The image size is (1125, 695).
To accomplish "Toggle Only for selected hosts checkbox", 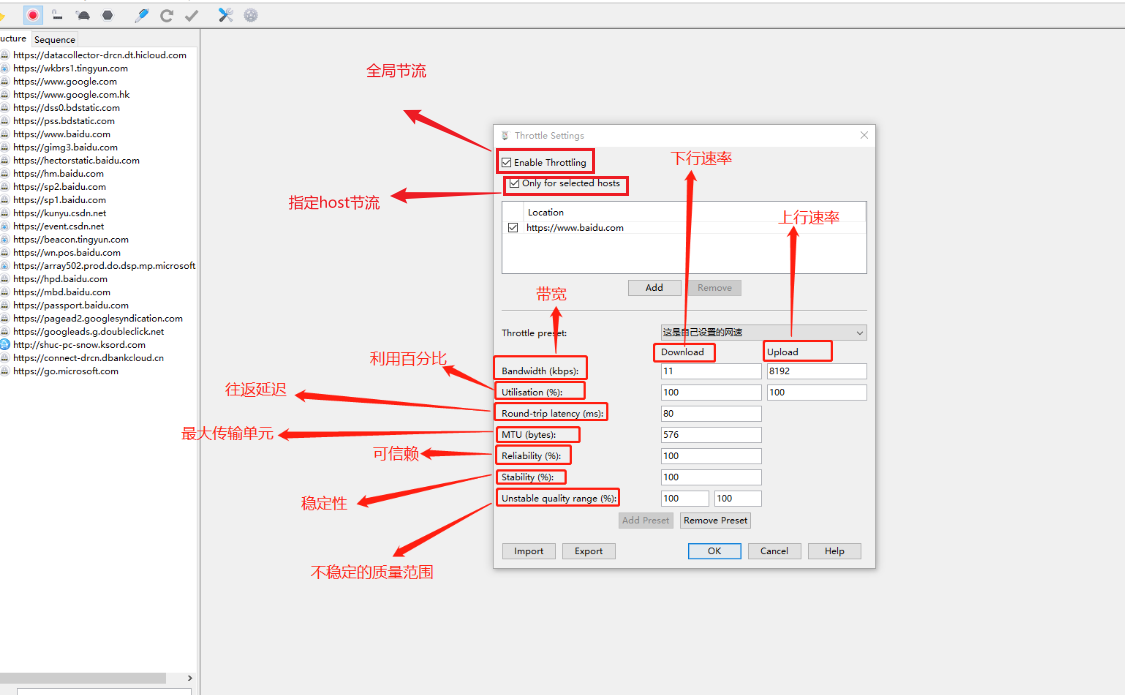I will coord(514,184).
